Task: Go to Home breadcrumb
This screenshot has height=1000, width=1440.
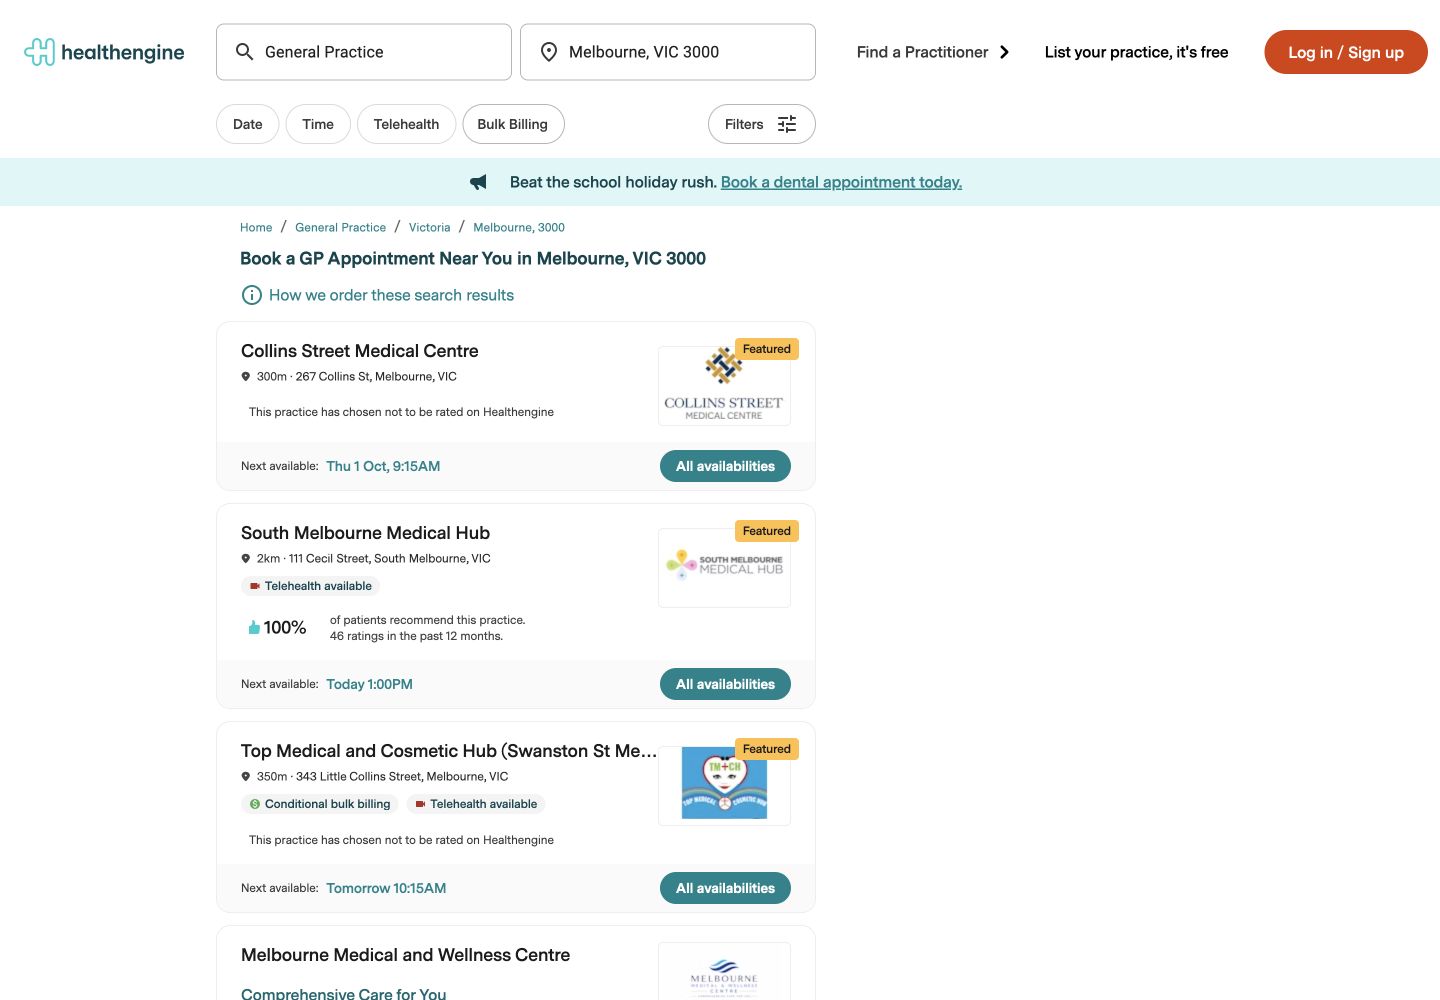Action: [x=256, y=227]
